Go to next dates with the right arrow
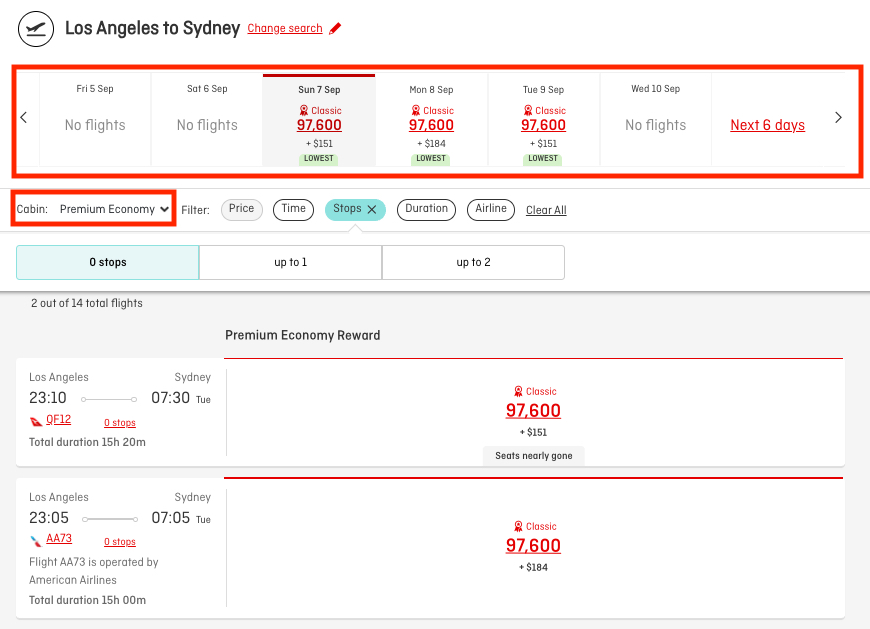Image resolution: width=870 pixels, height=629 pixels. [x=838, y=118]
